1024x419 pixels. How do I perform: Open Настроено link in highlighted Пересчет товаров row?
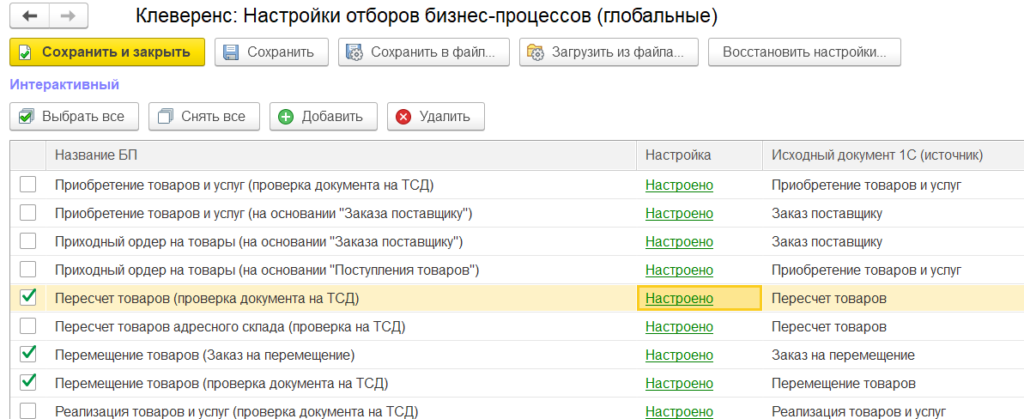pyautogui.click(x=679, y=298)
